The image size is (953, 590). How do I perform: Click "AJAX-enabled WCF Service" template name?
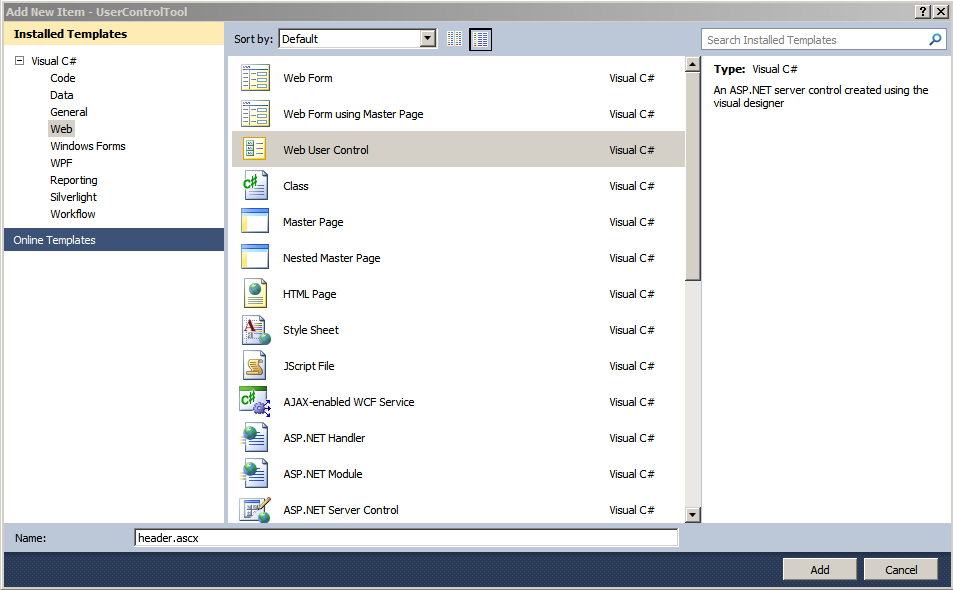(x=348, y=402)
